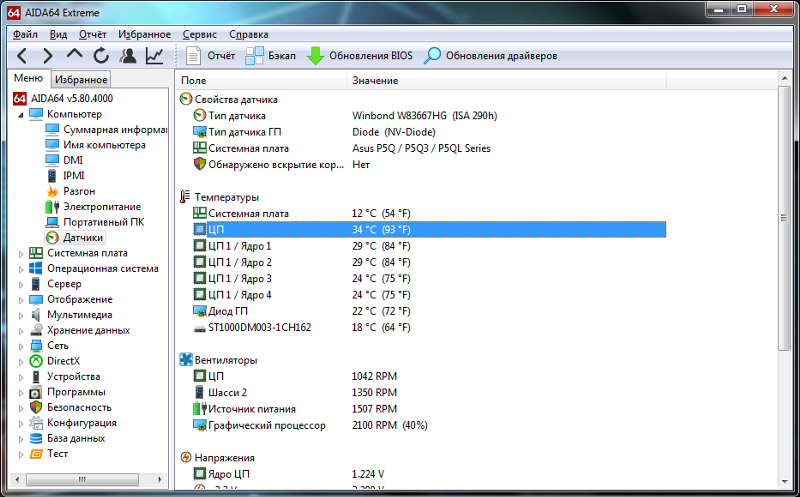Expand the Отображение tree node
The height and width of the screenshot is (497, 800).
click(x=20, y=300)
